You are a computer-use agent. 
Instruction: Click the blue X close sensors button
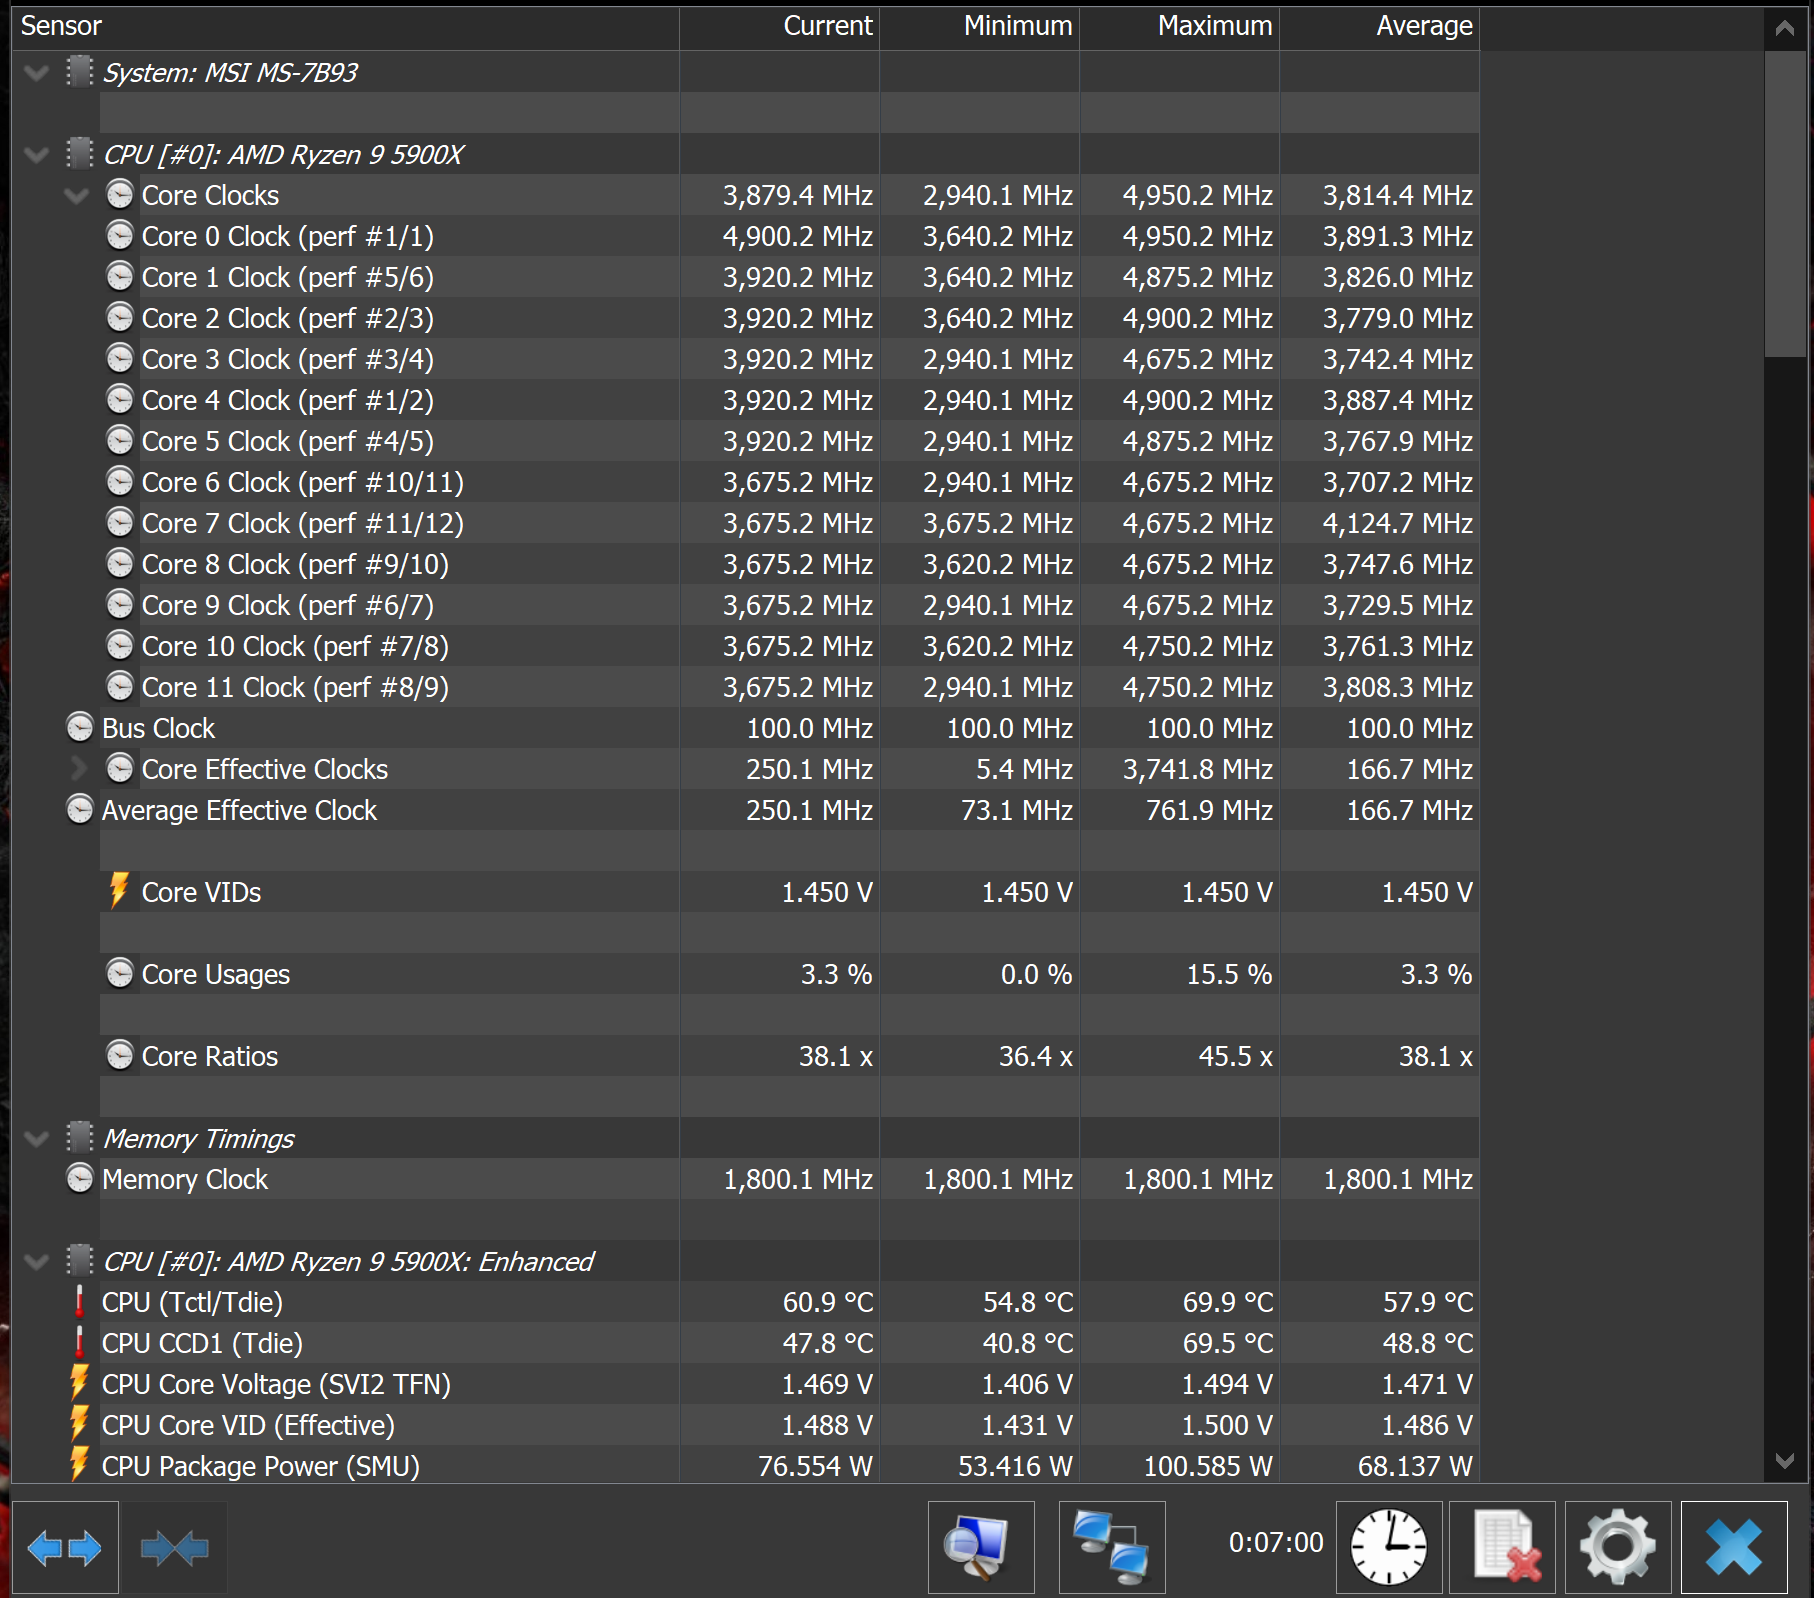(1734, 1548)
